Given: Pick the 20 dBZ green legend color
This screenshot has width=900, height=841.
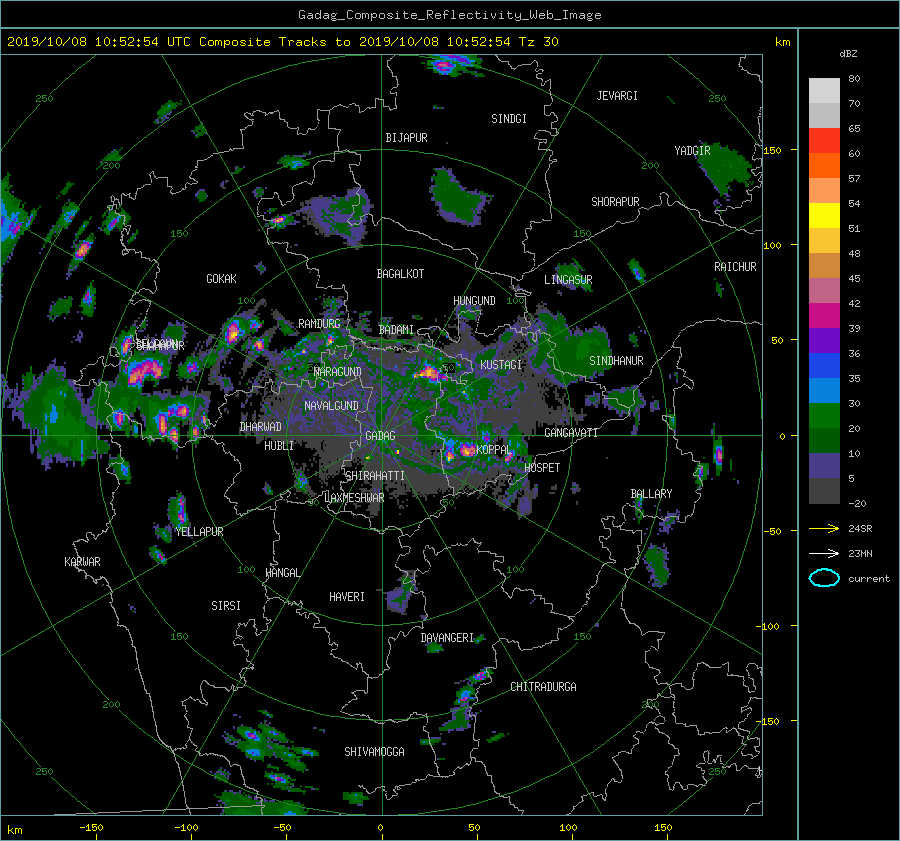Looking at the screenshot, I should pyautogui.click(x=824, y=416).
